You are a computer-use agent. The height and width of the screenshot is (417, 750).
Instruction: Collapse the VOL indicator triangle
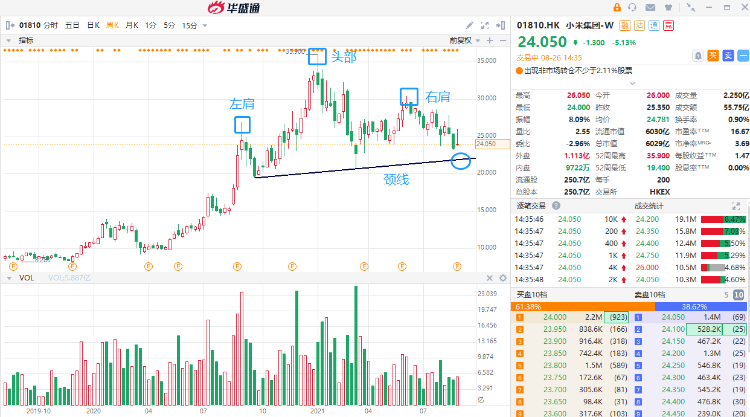pyautogui.click(x=9, y=278)
